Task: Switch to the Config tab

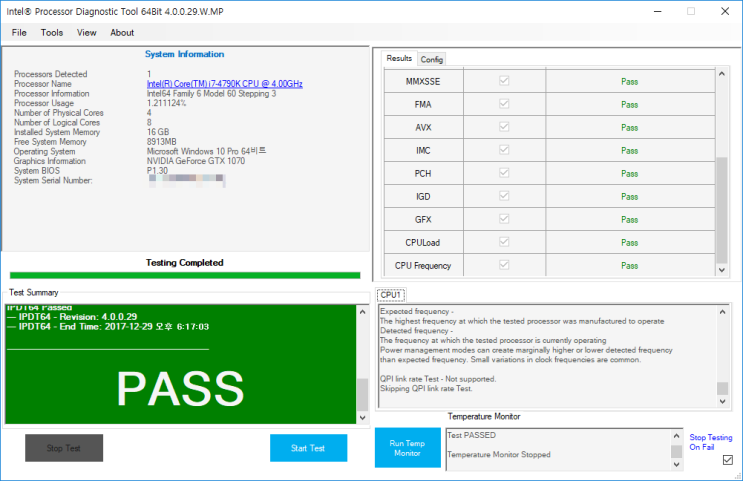Action: coord(432,59)
